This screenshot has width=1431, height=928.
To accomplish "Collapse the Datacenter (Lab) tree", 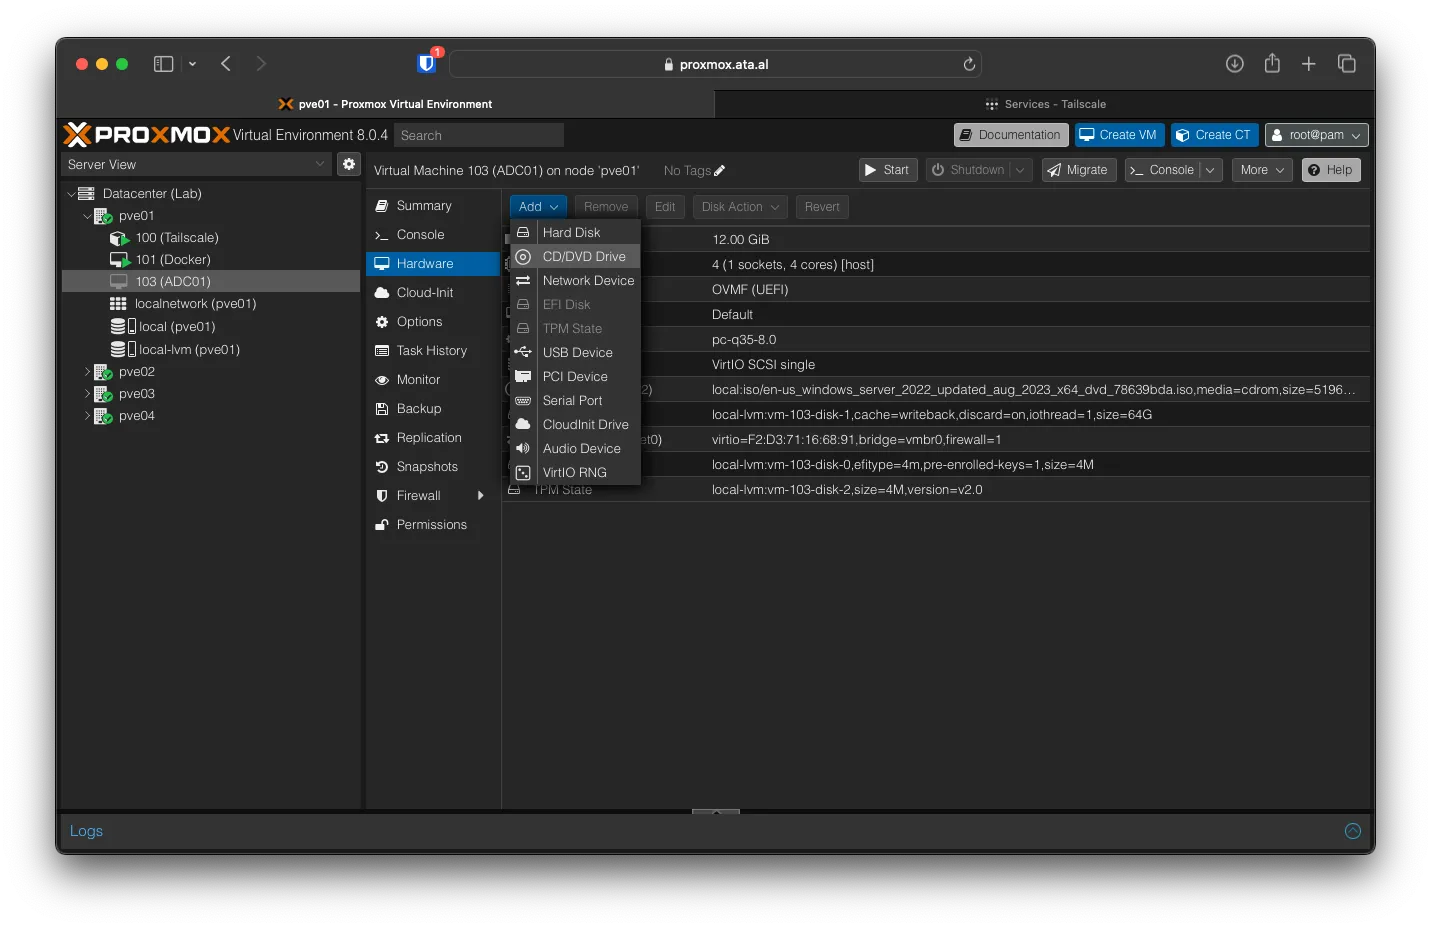I will point(71,194).
